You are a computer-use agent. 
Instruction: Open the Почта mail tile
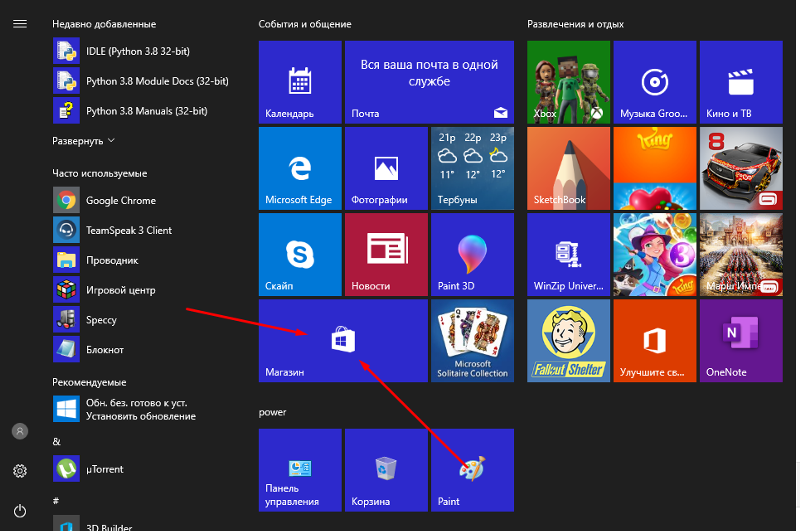click(429, 82)
